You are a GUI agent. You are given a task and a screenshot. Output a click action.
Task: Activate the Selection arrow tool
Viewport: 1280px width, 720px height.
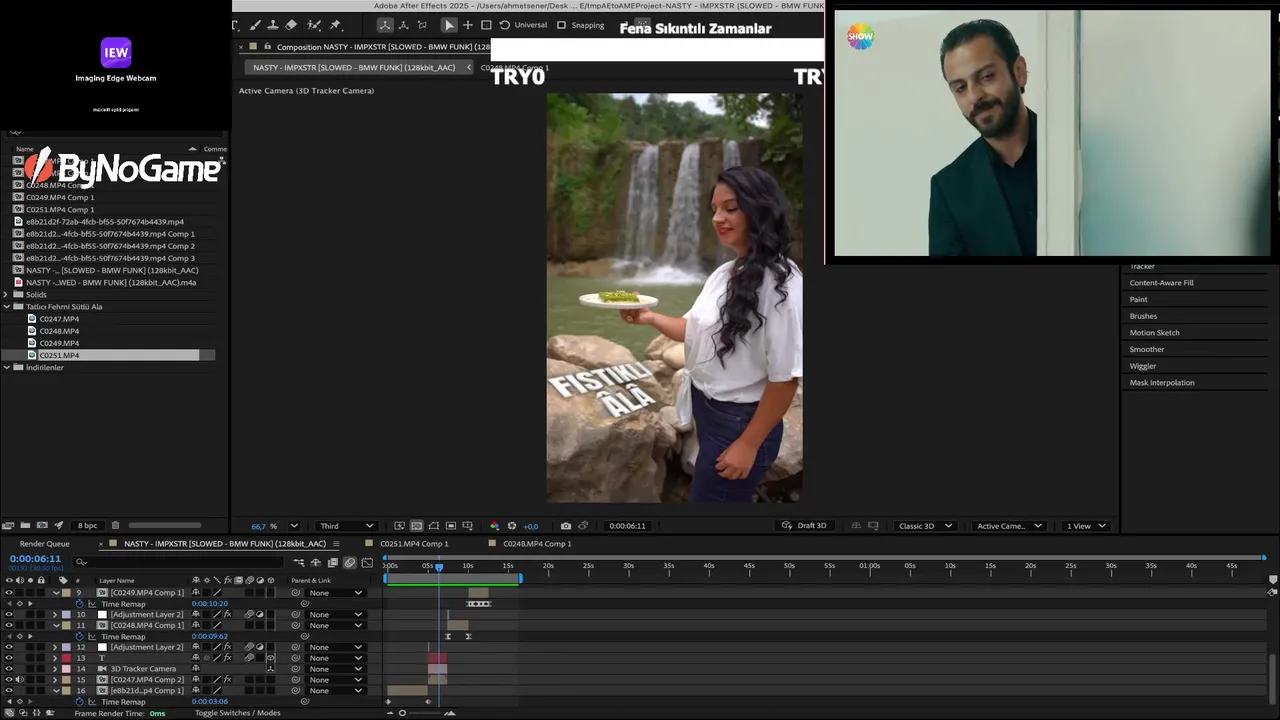pos(449,25)
